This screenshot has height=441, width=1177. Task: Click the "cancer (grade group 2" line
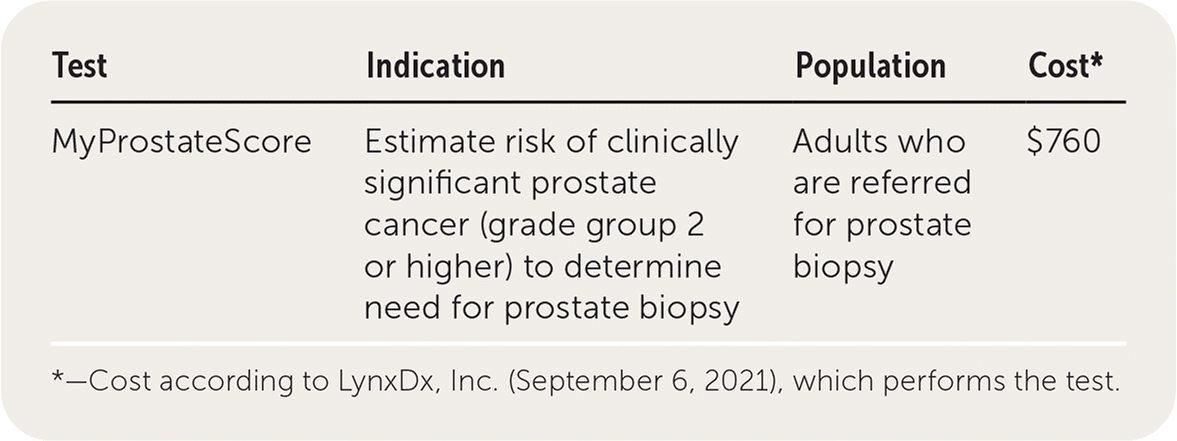(534, 225)
